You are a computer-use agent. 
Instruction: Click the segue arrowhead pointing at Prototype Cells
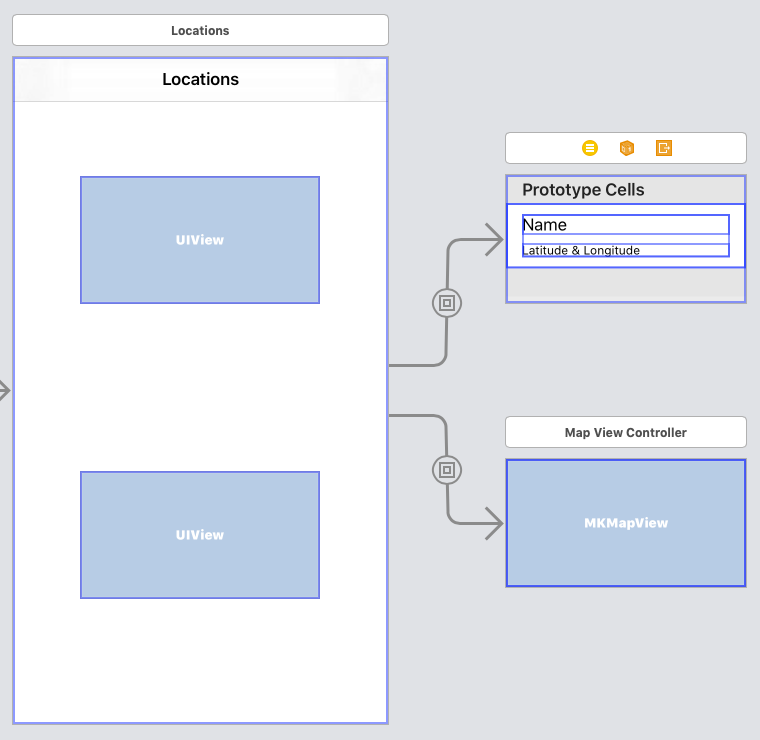coord(494,239)
